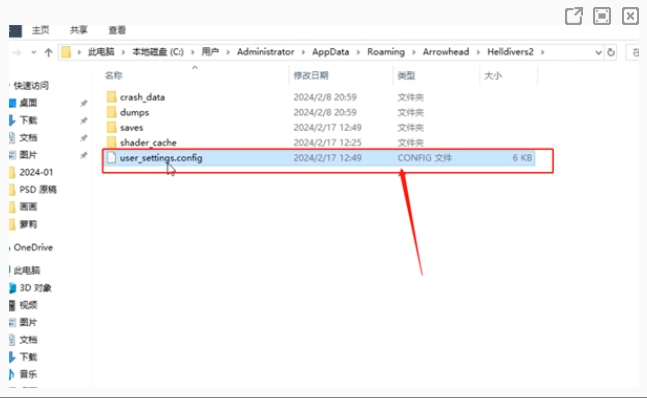Viewport: 647px width, 398px height.
Task: Open the crash_data folder icon
Action: pos(111,97)
